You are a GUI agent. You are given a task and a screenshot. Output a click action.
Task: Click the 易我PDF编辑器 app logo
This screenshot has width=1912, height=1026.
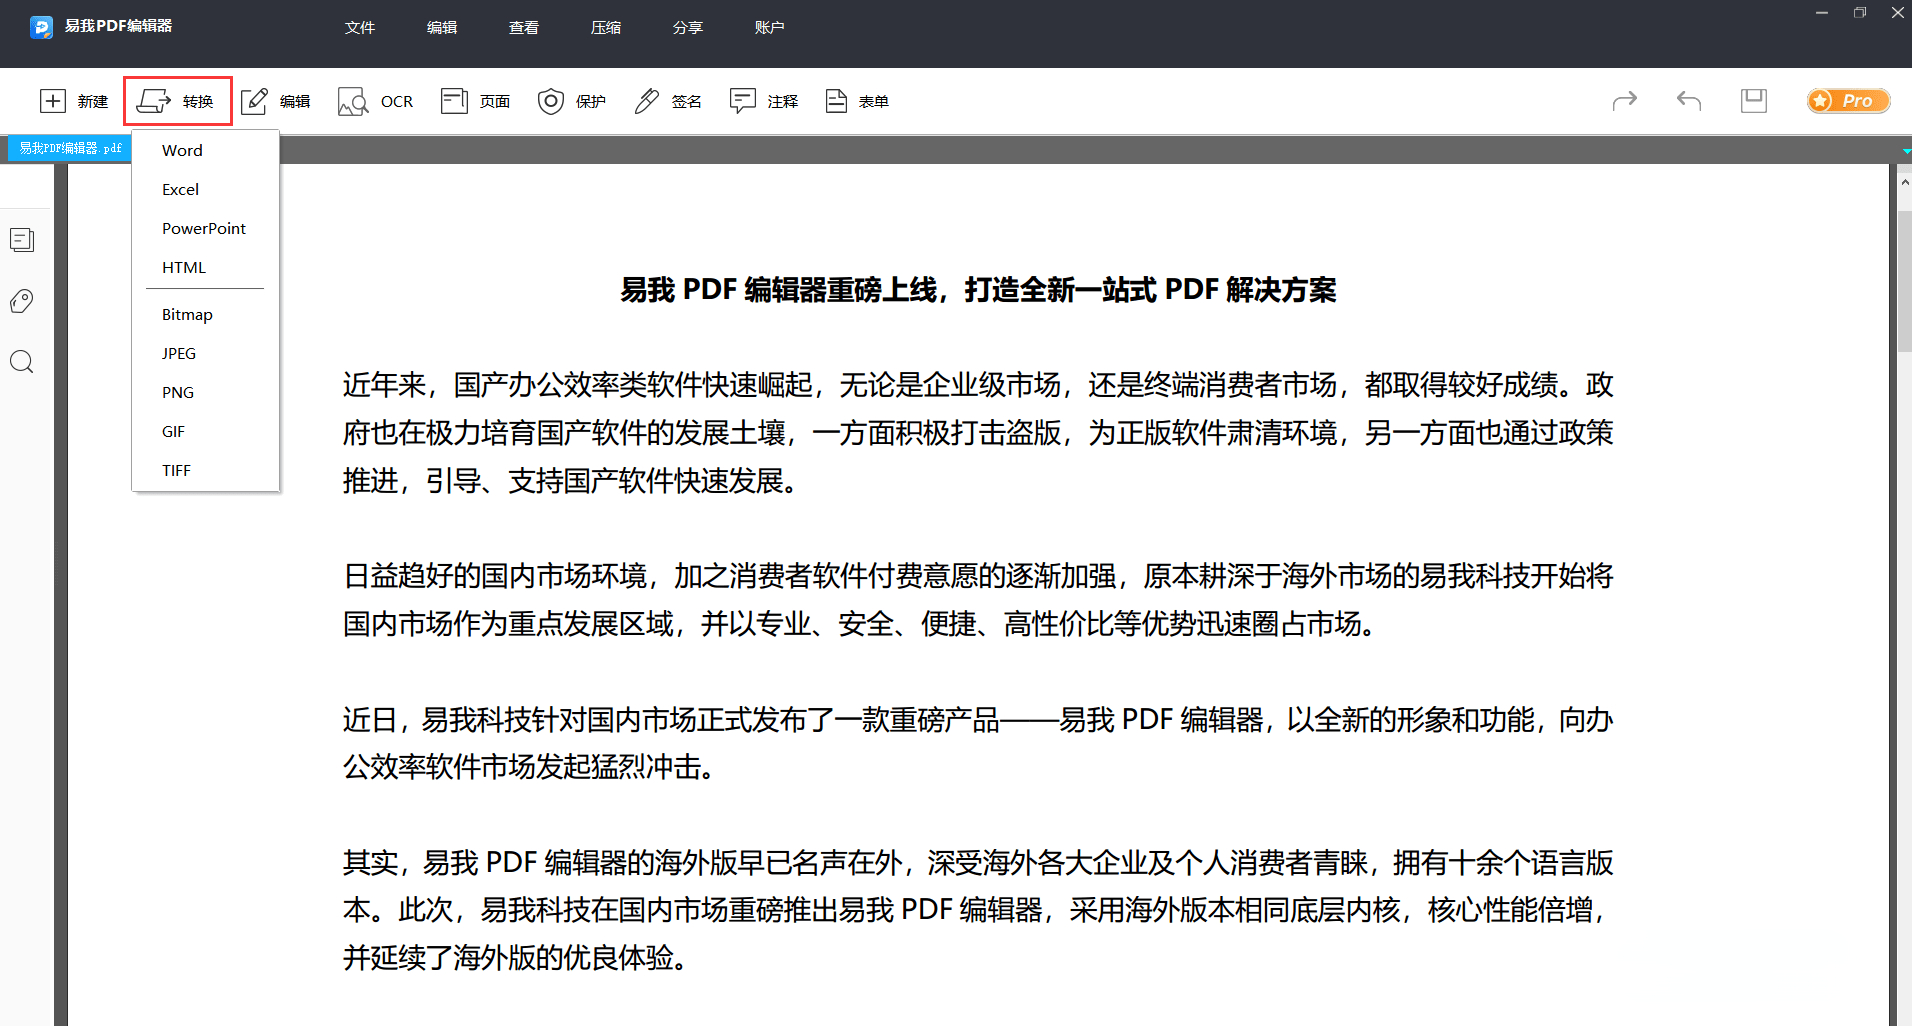(x=41, y=27)
